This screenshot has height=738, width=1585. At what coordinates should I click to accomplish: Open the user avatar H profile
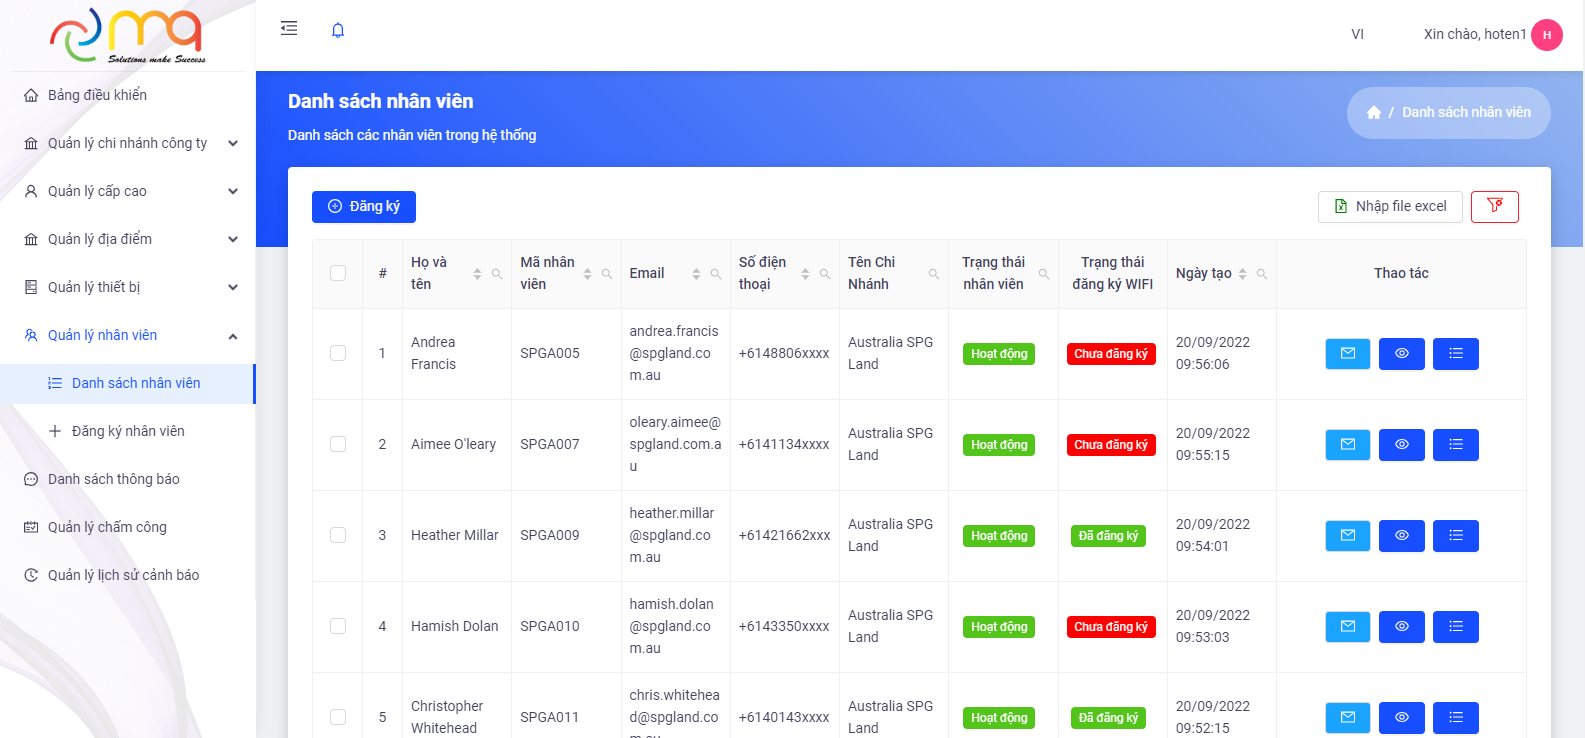point(1546,35)
